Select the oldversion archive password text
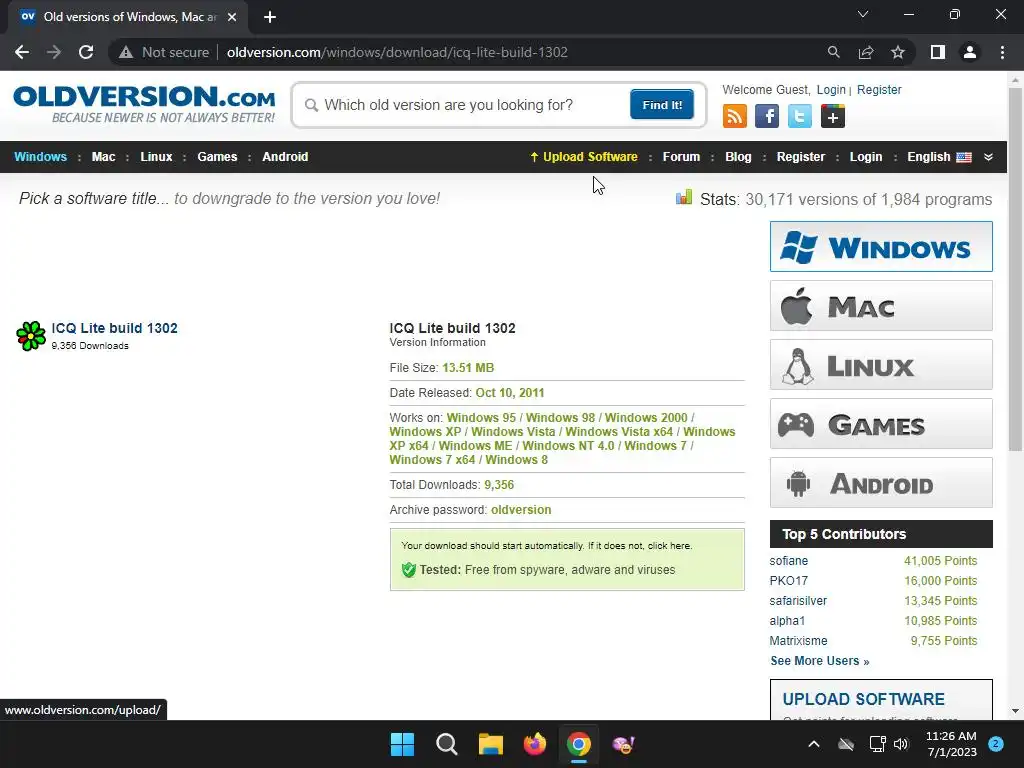Image resolution: width=1024 pixels, height=768 pixels. coord(521,509)
